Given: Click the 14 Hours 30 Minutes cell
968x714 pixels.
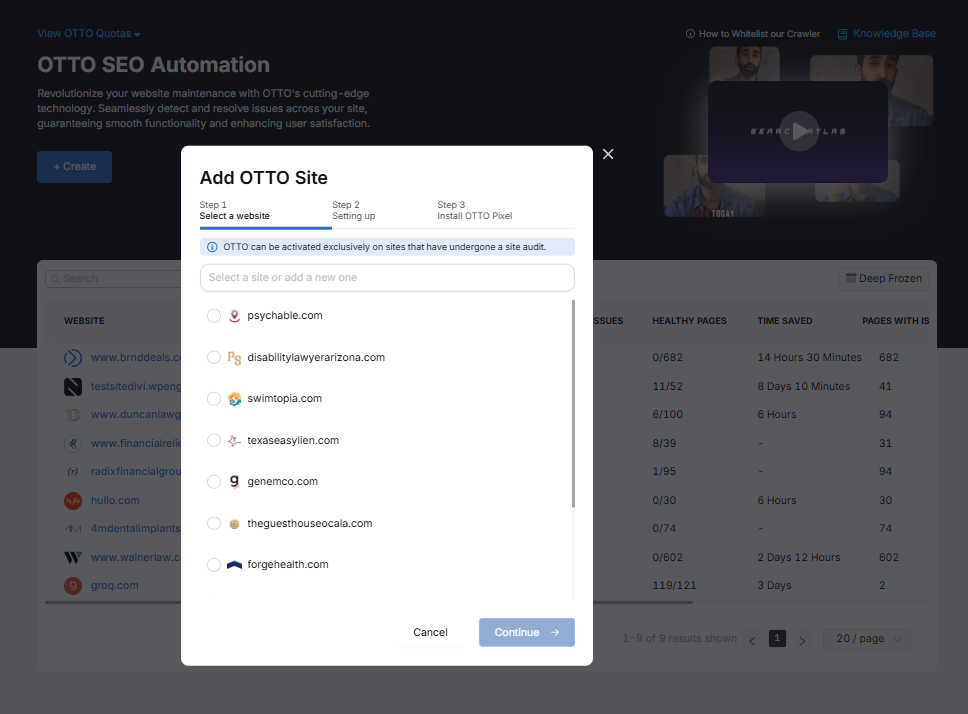Looking at the screenshot, I should click(x=809, y=357).
